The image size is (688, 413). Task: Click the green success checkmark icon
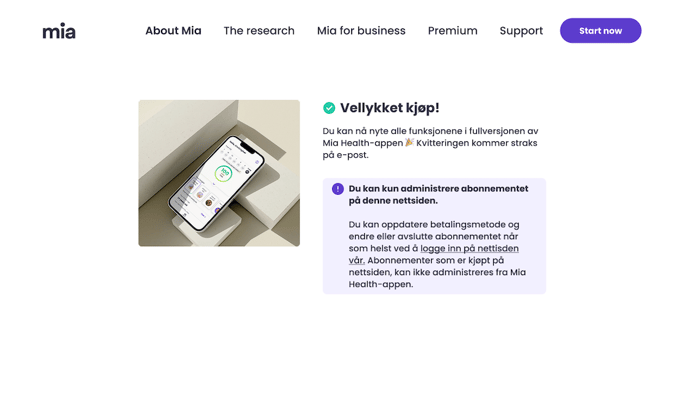pyautogui.click(x=329, y=108)
